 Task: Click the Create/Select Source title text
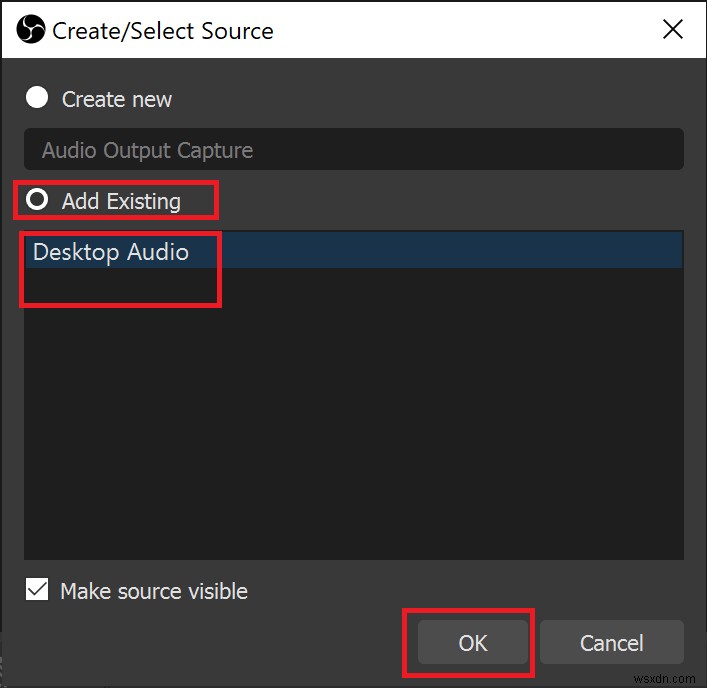[x=163, y=31]
